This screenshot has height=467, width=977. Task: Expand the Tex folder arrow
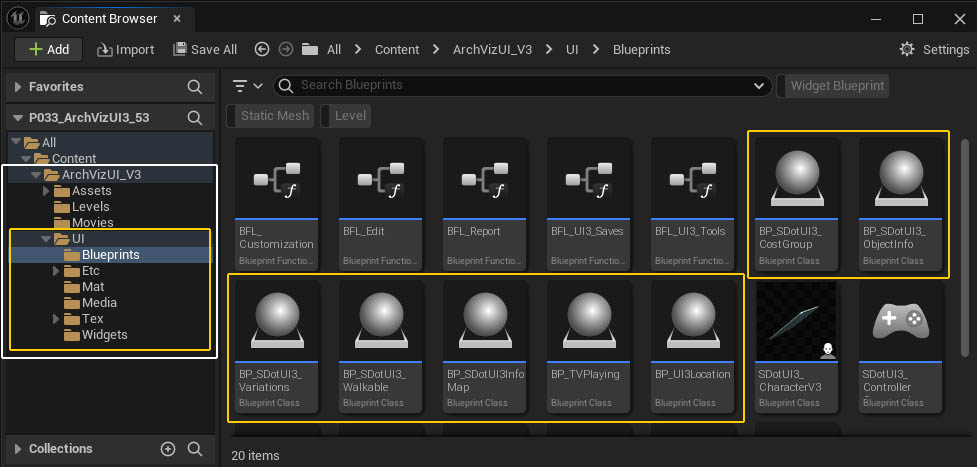click(56, 319)
